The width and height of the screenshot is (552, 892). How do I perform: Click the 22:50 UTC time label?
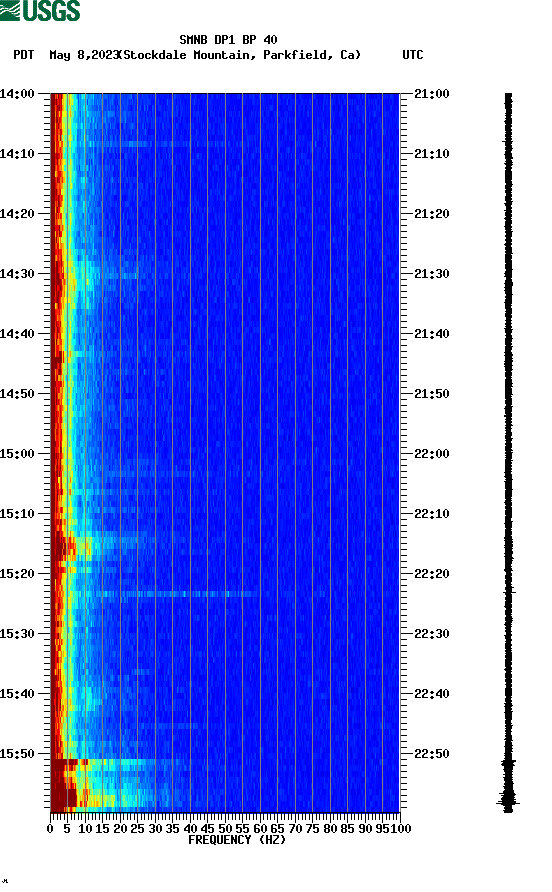click(432, 754)
